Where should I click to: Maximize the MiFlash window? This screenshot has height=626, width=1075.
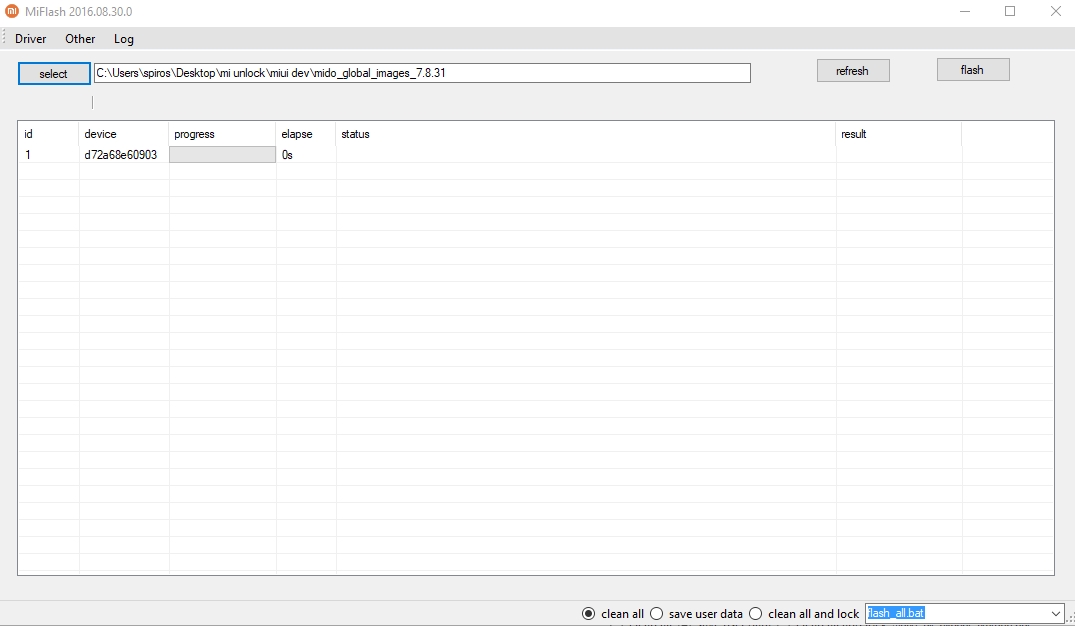click(x=1010, y=12)
